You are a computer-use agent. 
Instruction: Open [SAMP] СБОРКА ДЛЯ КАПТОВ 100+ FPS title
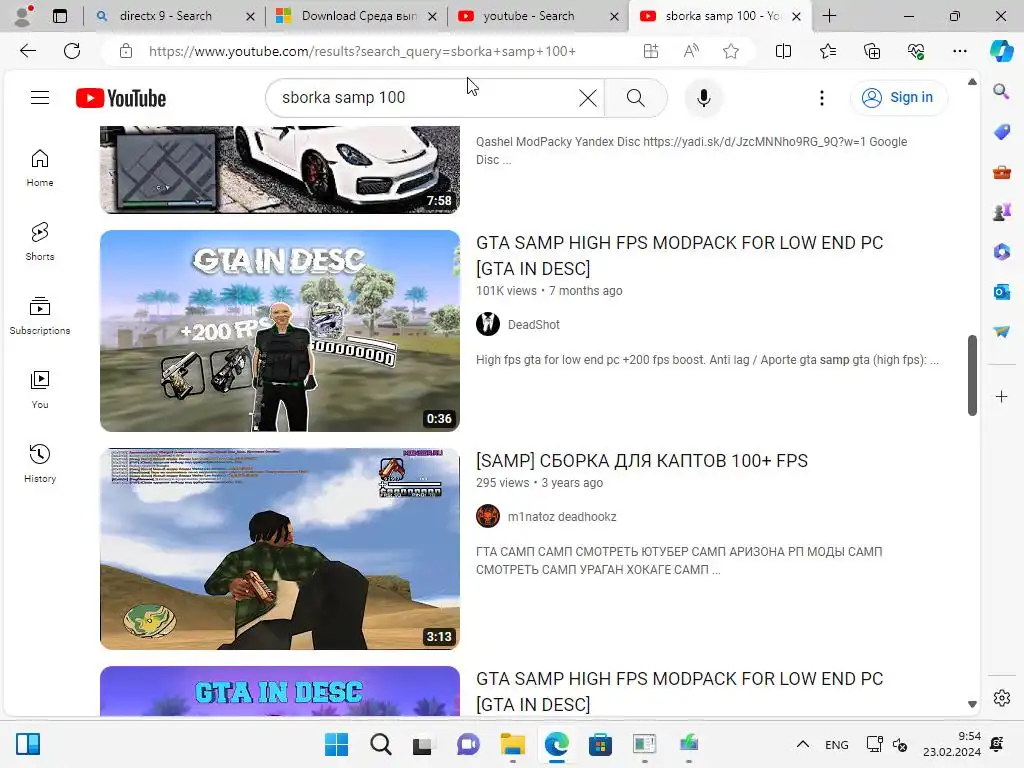(x=641, y=461)
